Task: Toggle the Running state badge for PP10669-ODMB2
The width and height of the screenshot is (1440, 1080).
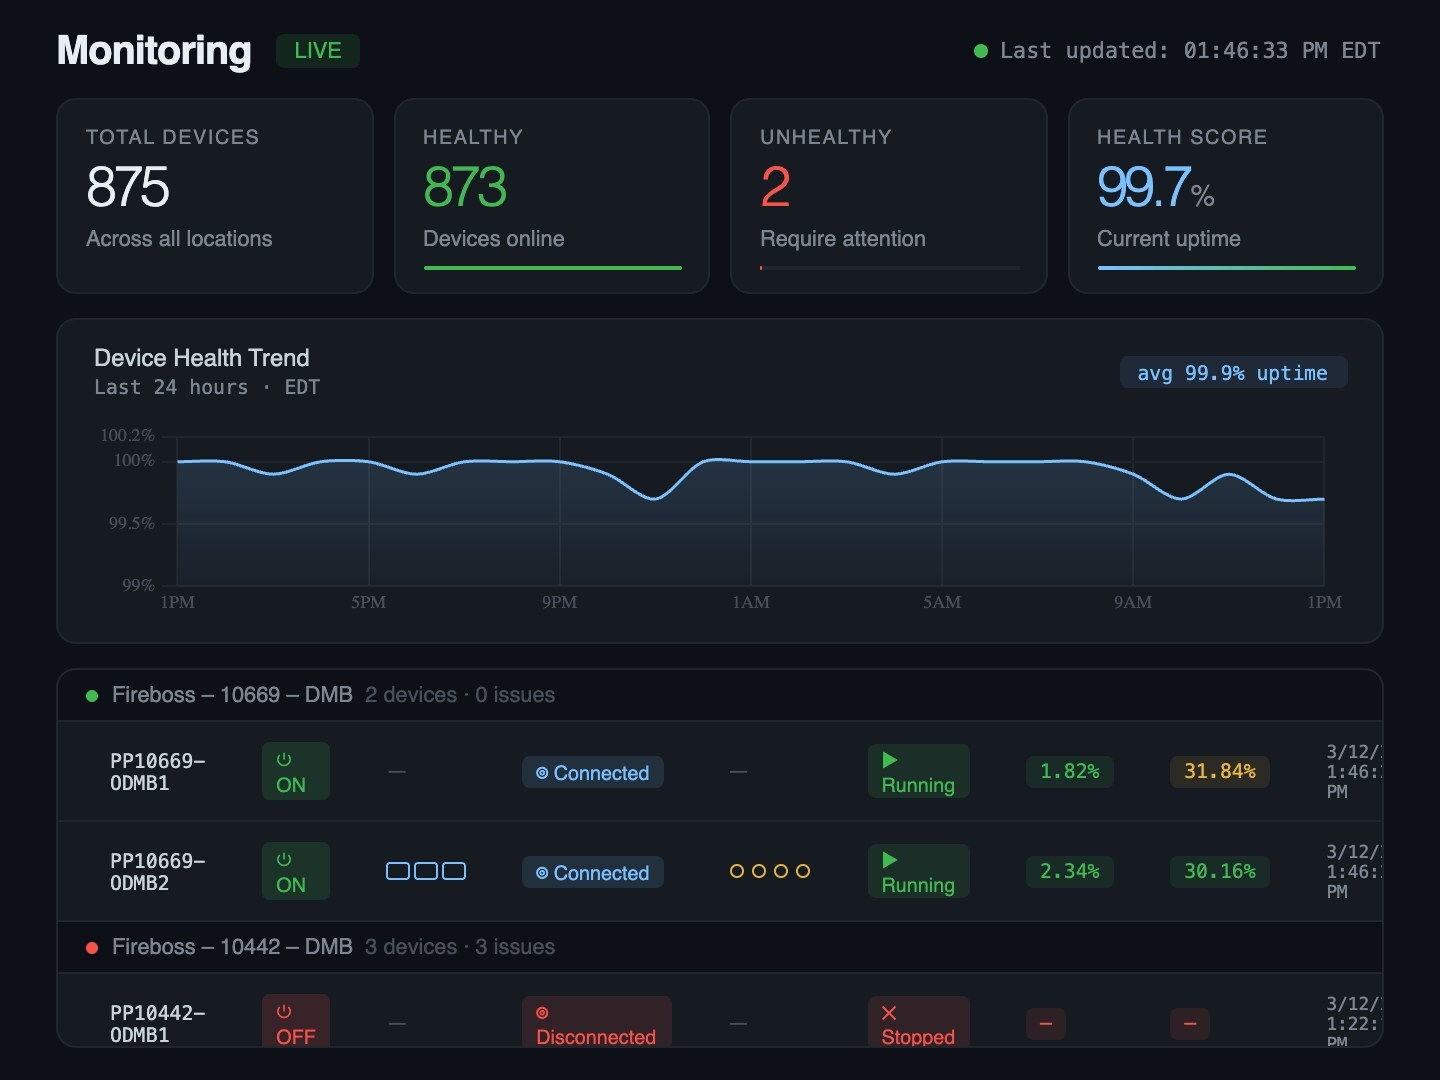Action: click(918, 872)
